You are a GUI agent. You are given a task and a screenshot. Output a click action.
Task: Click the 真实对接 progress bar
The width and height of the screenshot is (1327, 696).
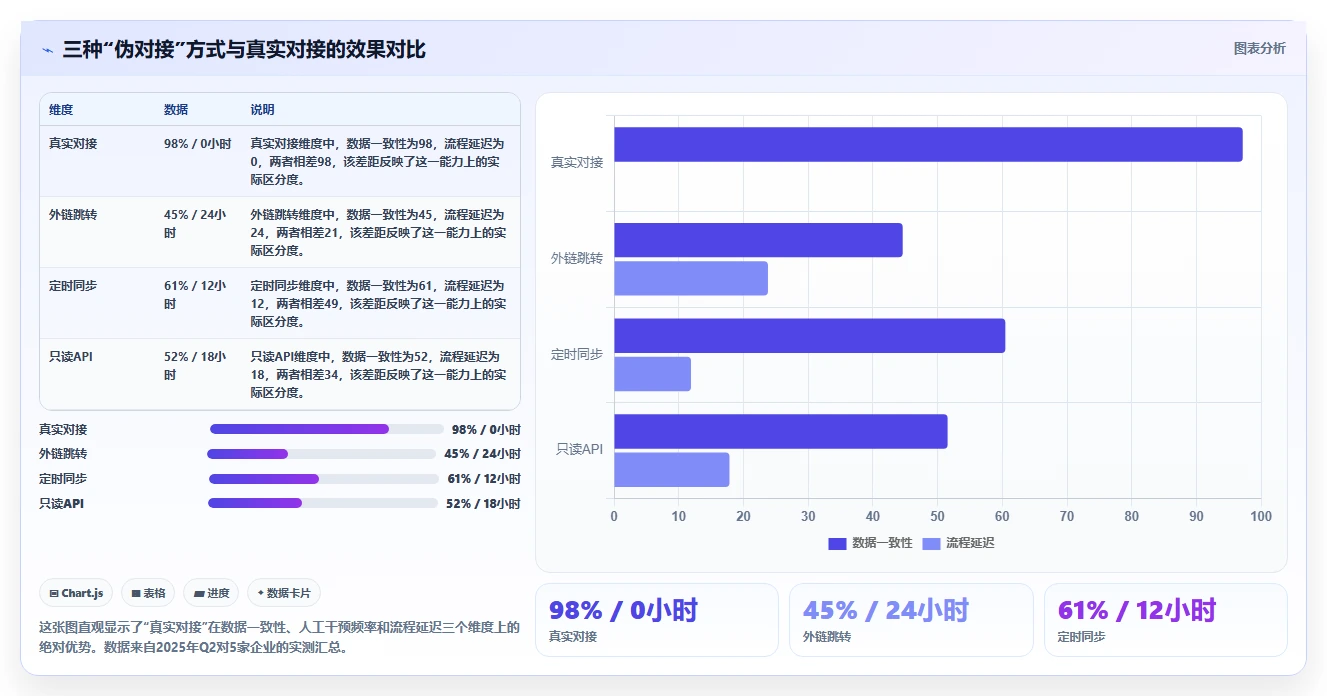click(326, 429)
